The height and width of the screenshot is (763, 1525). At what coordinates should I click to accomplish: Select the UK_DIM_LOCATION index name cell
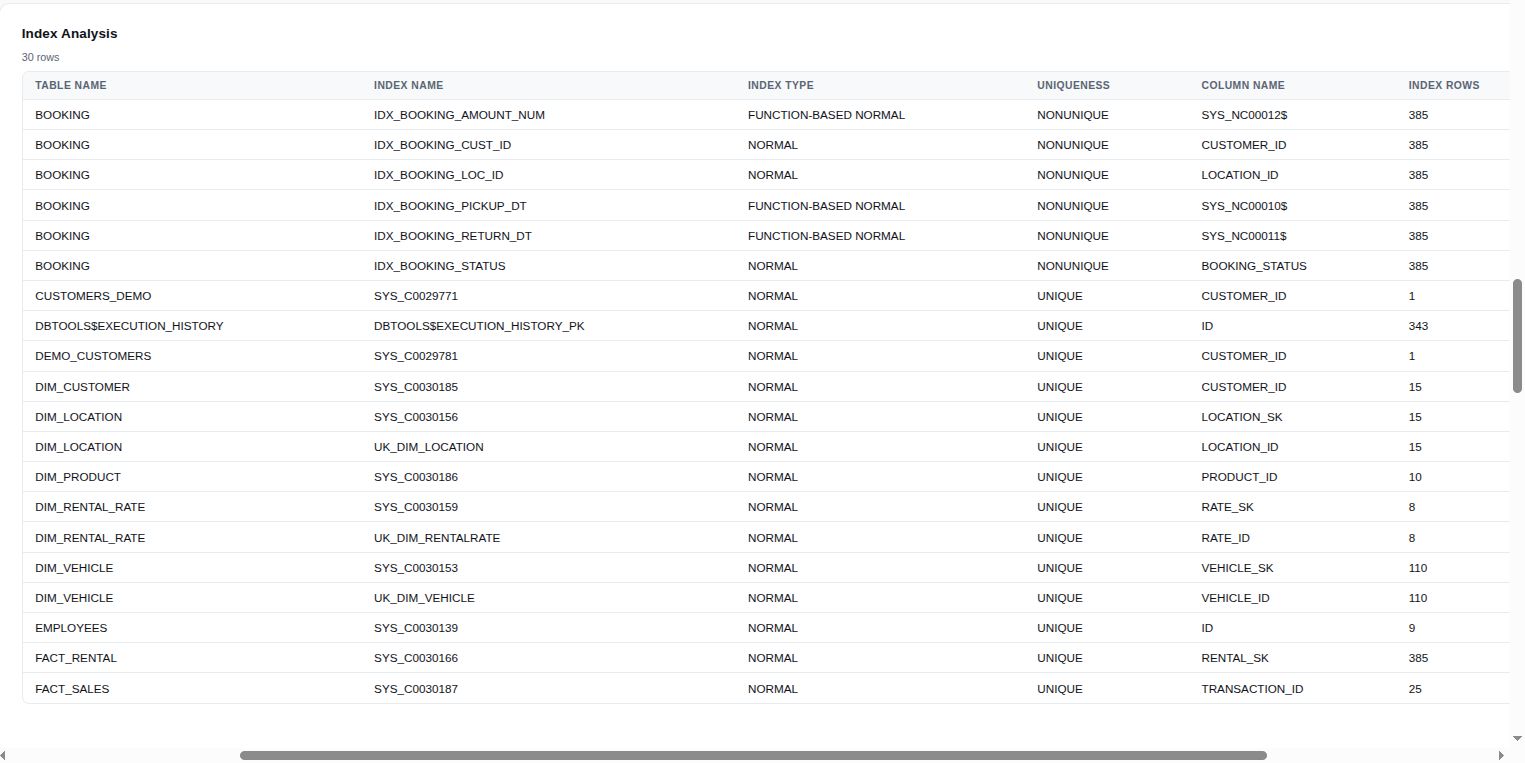[429, 447]
